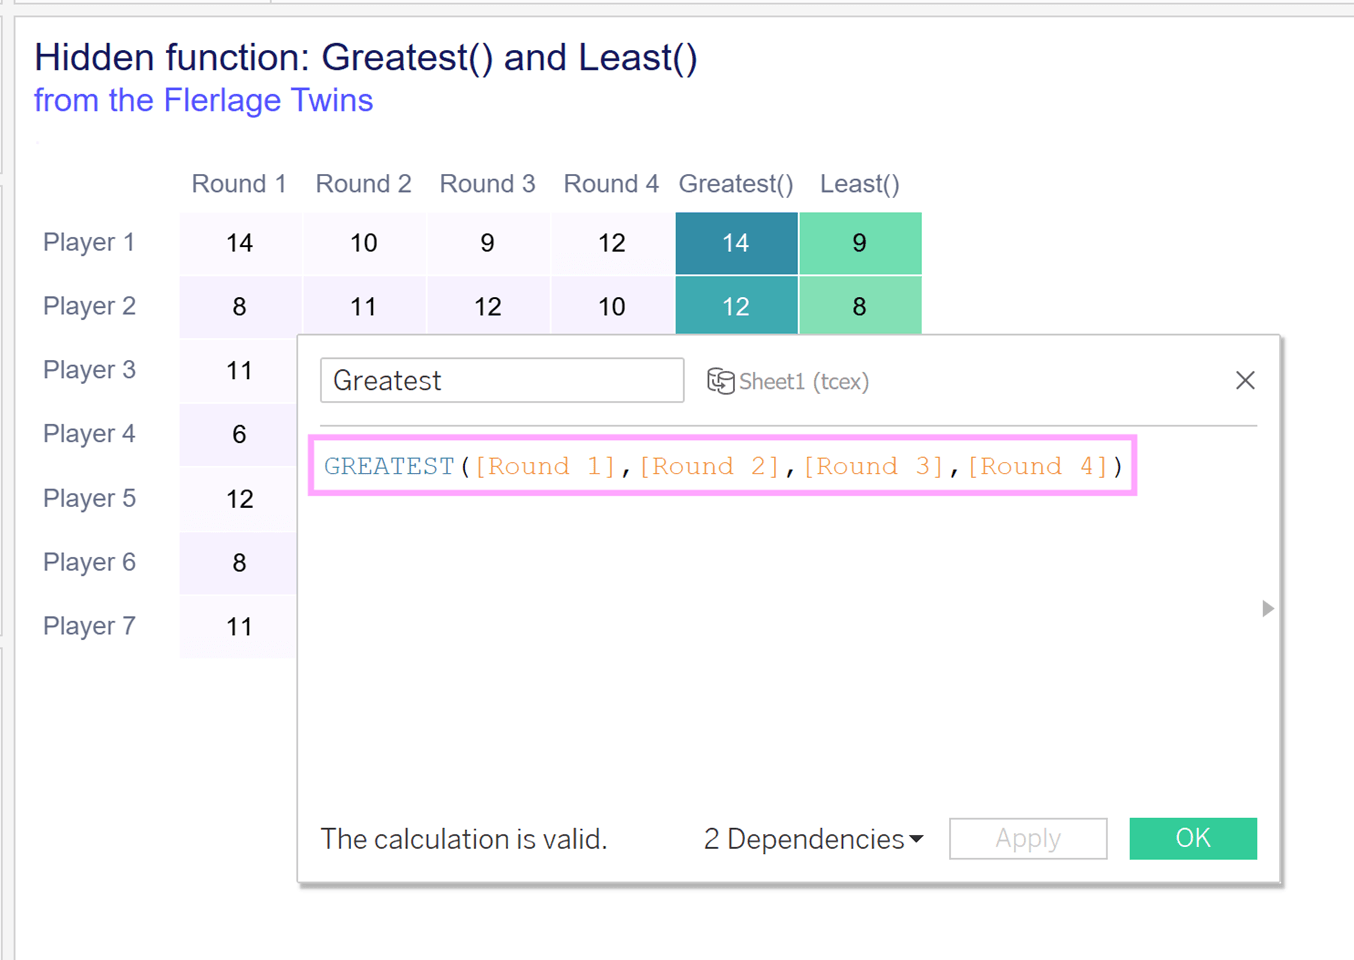Select Player 1 Greatest() cell showing 14
The width and height of the screenshot is (1354, 960).
[x=736, y=243]
